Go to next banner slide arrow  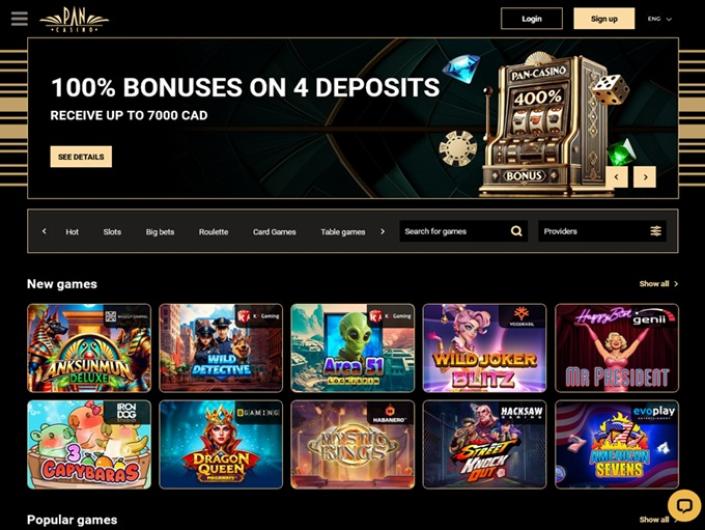tap(645, 177)
